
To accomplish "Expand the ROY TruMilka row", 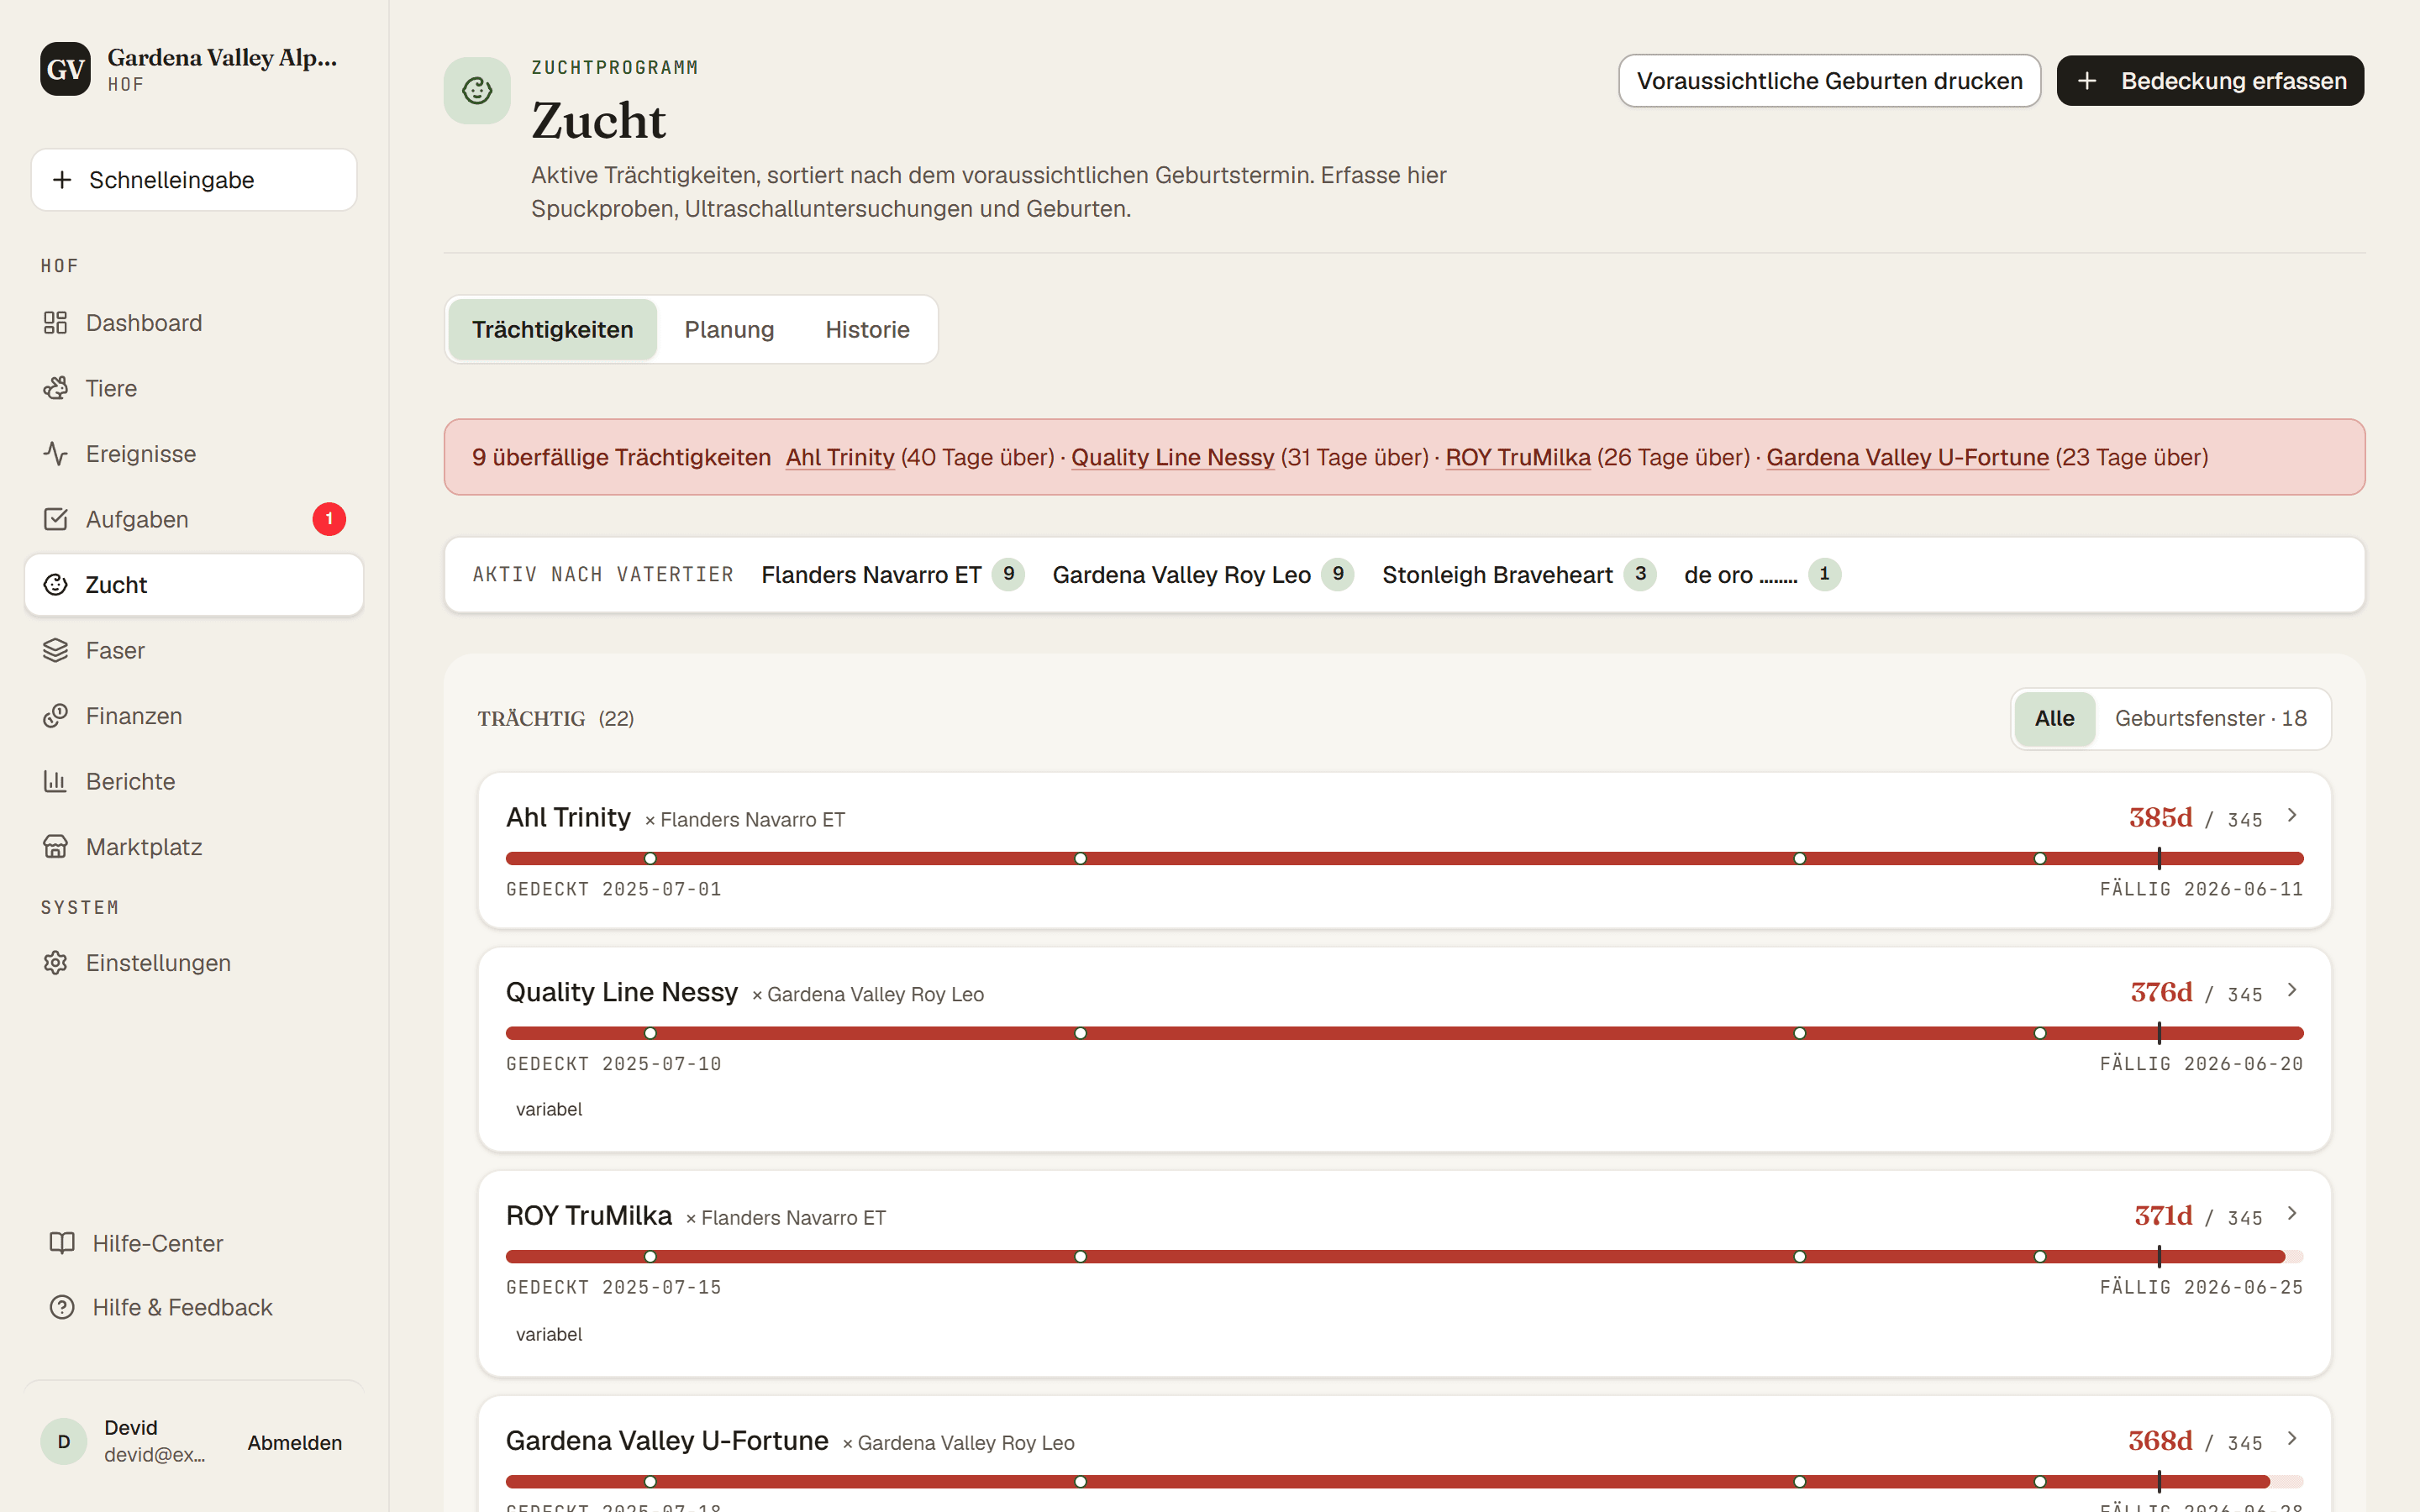I will [x=2292, y=1214].
